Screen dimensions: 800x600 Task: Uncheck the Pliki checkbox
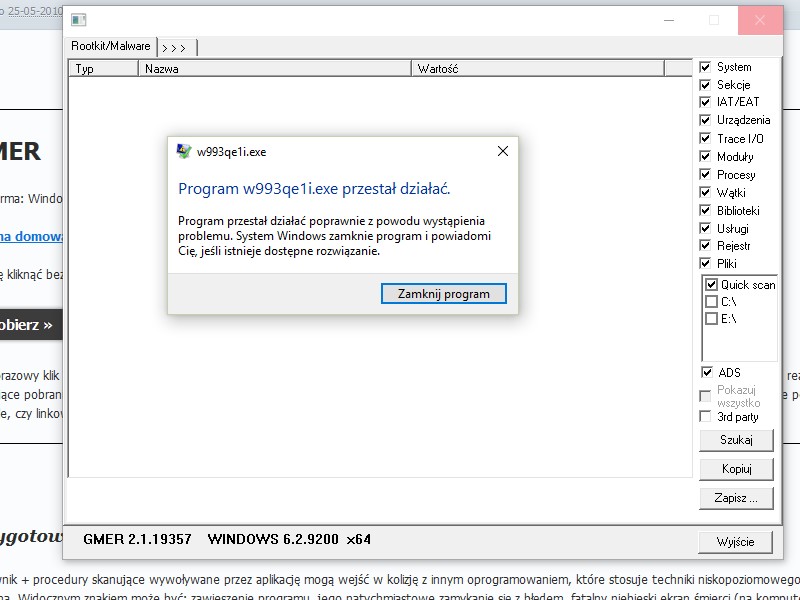tap(705, 263)
